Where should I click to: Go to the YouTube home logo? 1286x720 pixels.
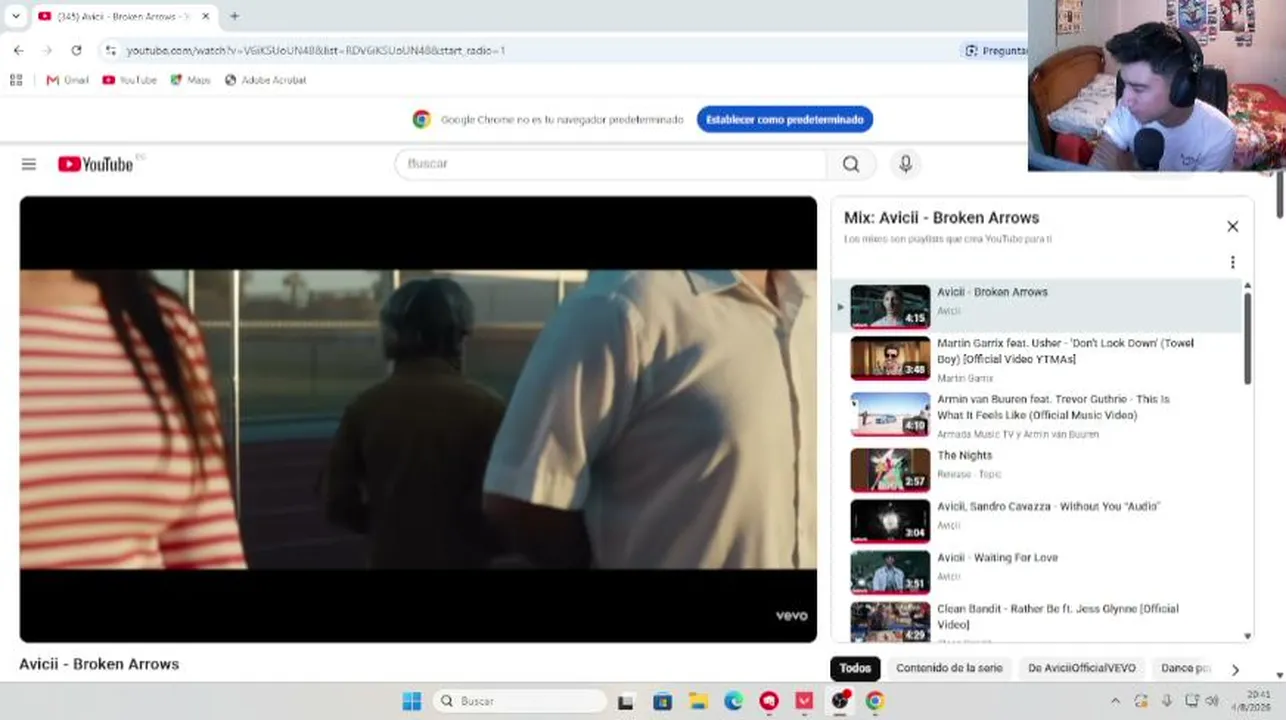pos(96,164)
